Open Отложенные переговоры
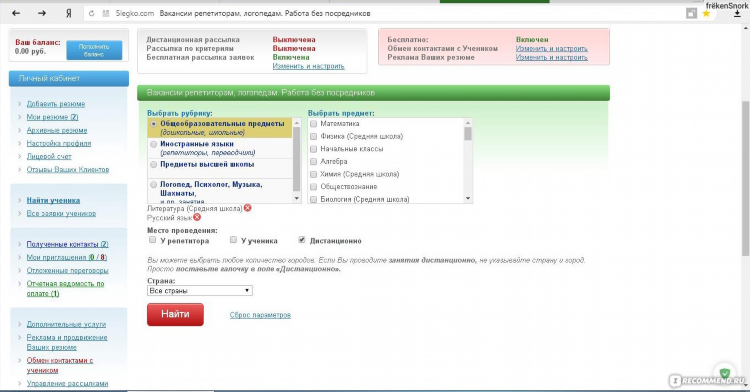This screenshot has height=392, width=750. [67, 270]
